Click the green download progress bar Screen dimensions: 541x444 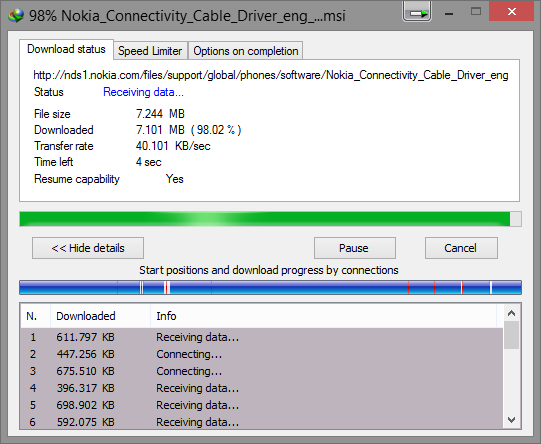[270, 219]
